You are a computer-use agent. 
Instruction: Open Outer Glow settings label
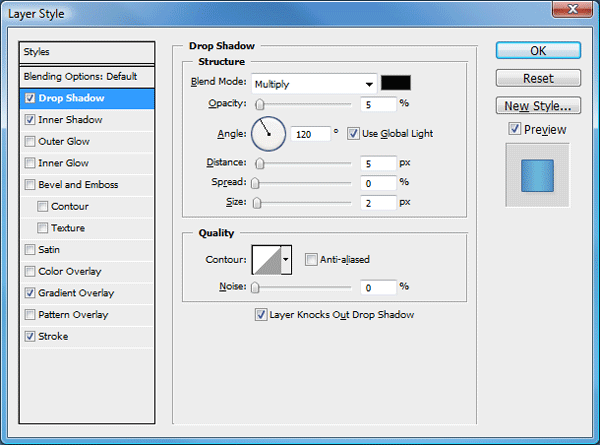(x=64, y=142)
